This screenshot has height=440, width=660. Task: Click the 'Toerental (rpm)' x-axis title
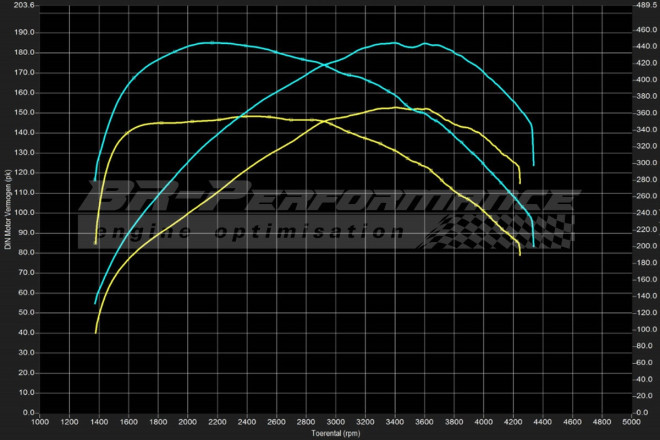[x=335, y=433]
